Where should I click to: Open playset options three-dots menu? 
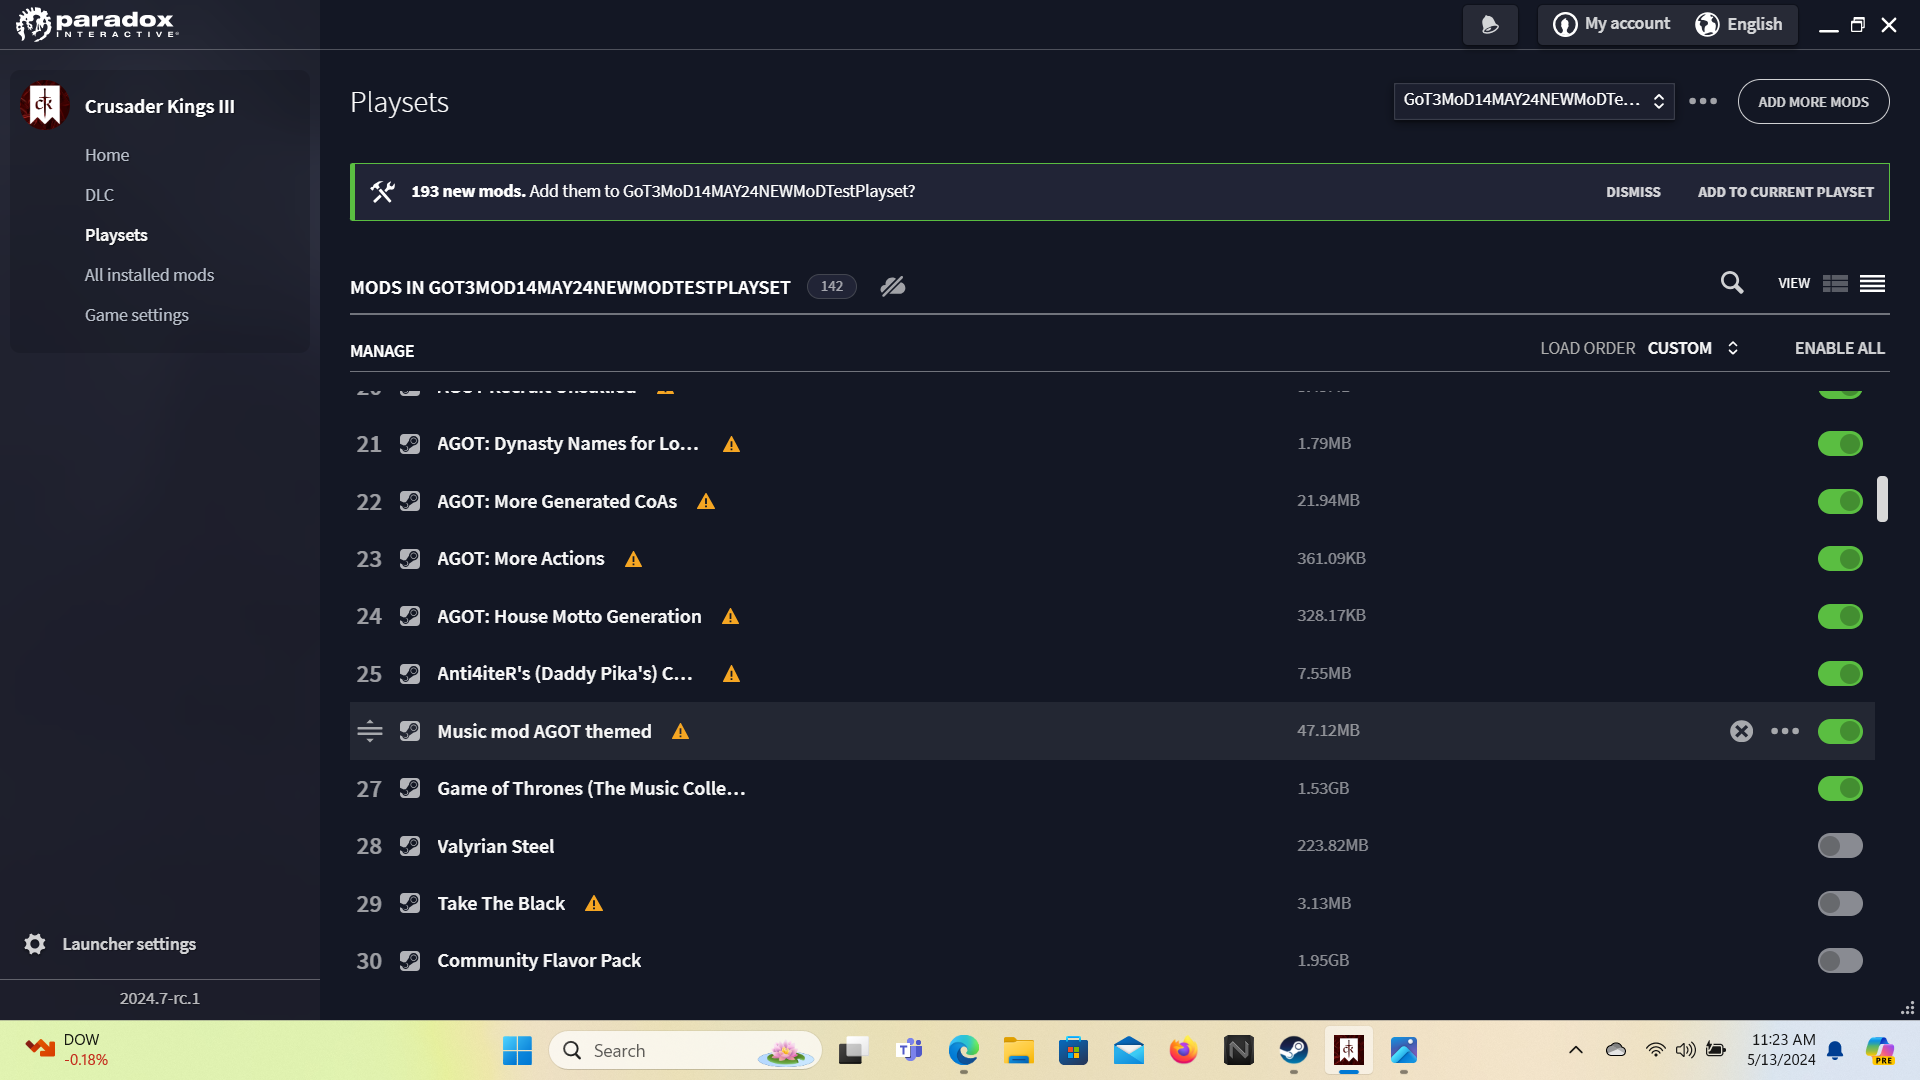[x=1703, y=101]
